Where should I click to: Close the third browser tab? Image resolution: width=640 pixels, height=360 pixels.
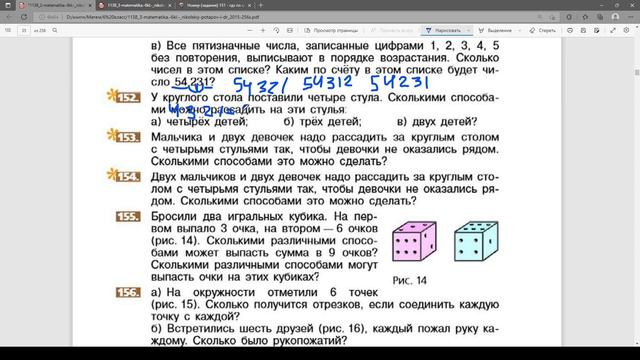(x=249, y=5)
